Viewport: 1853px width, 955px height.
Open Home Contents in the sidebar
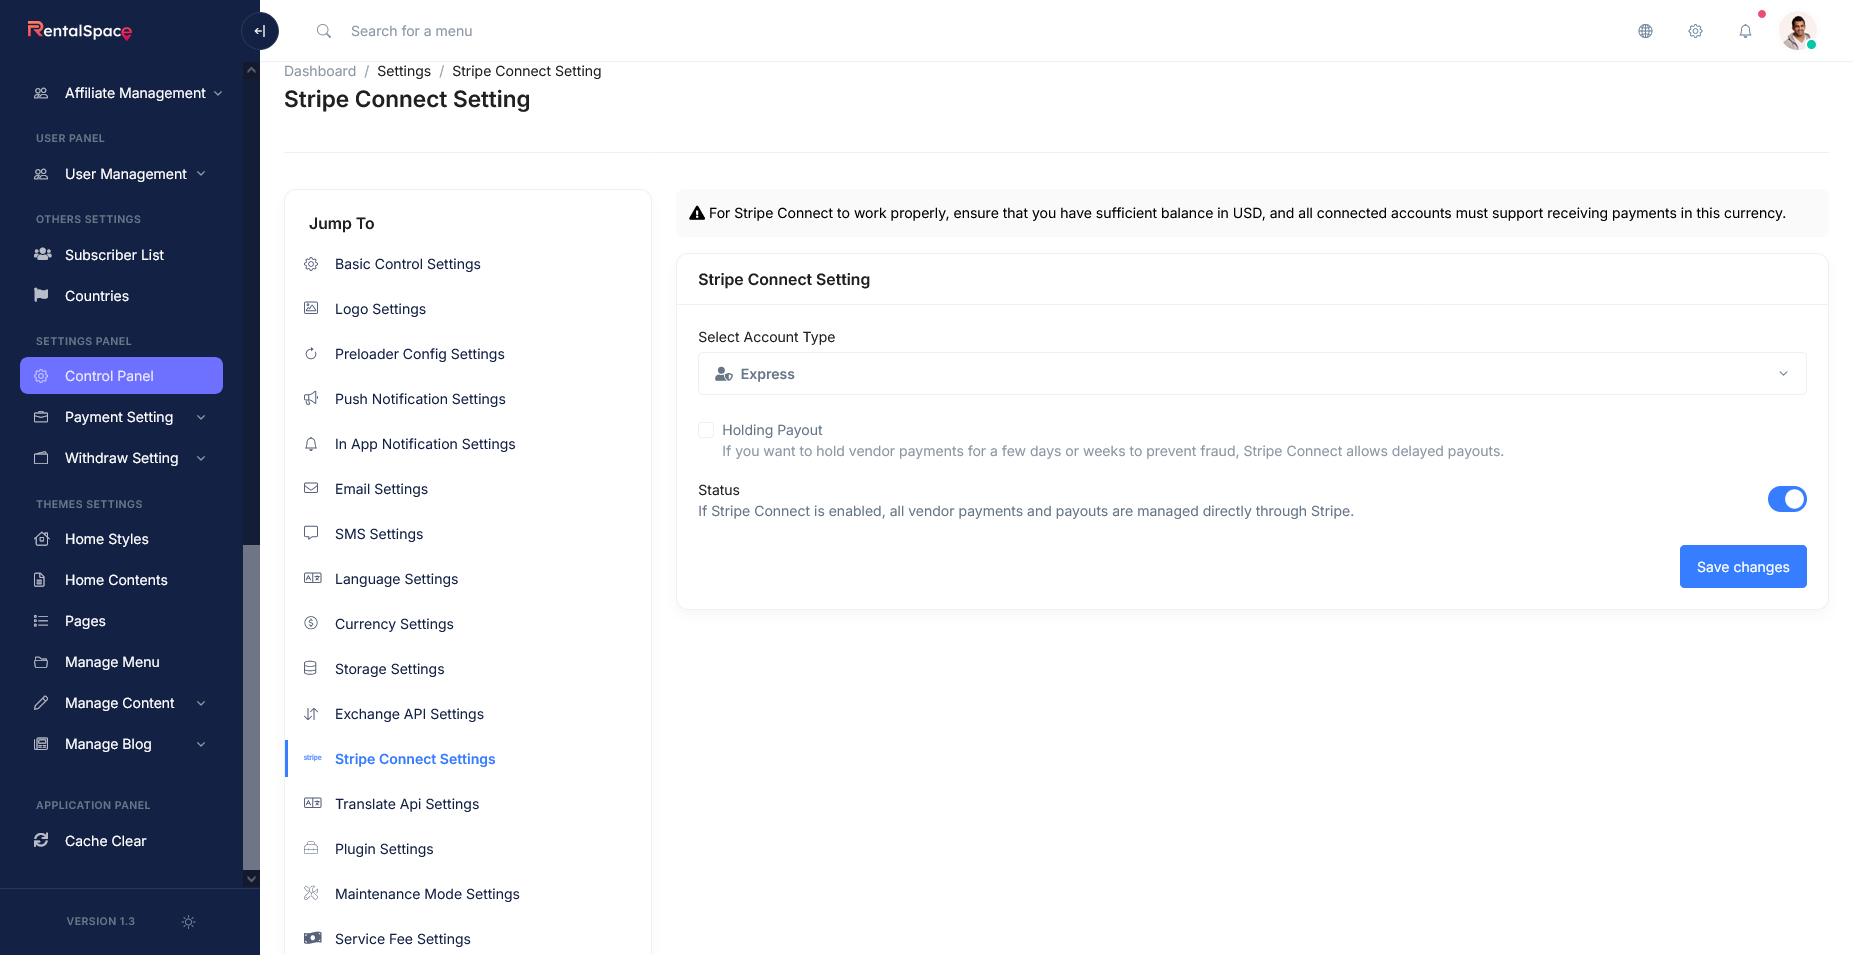tap(122, 580)
